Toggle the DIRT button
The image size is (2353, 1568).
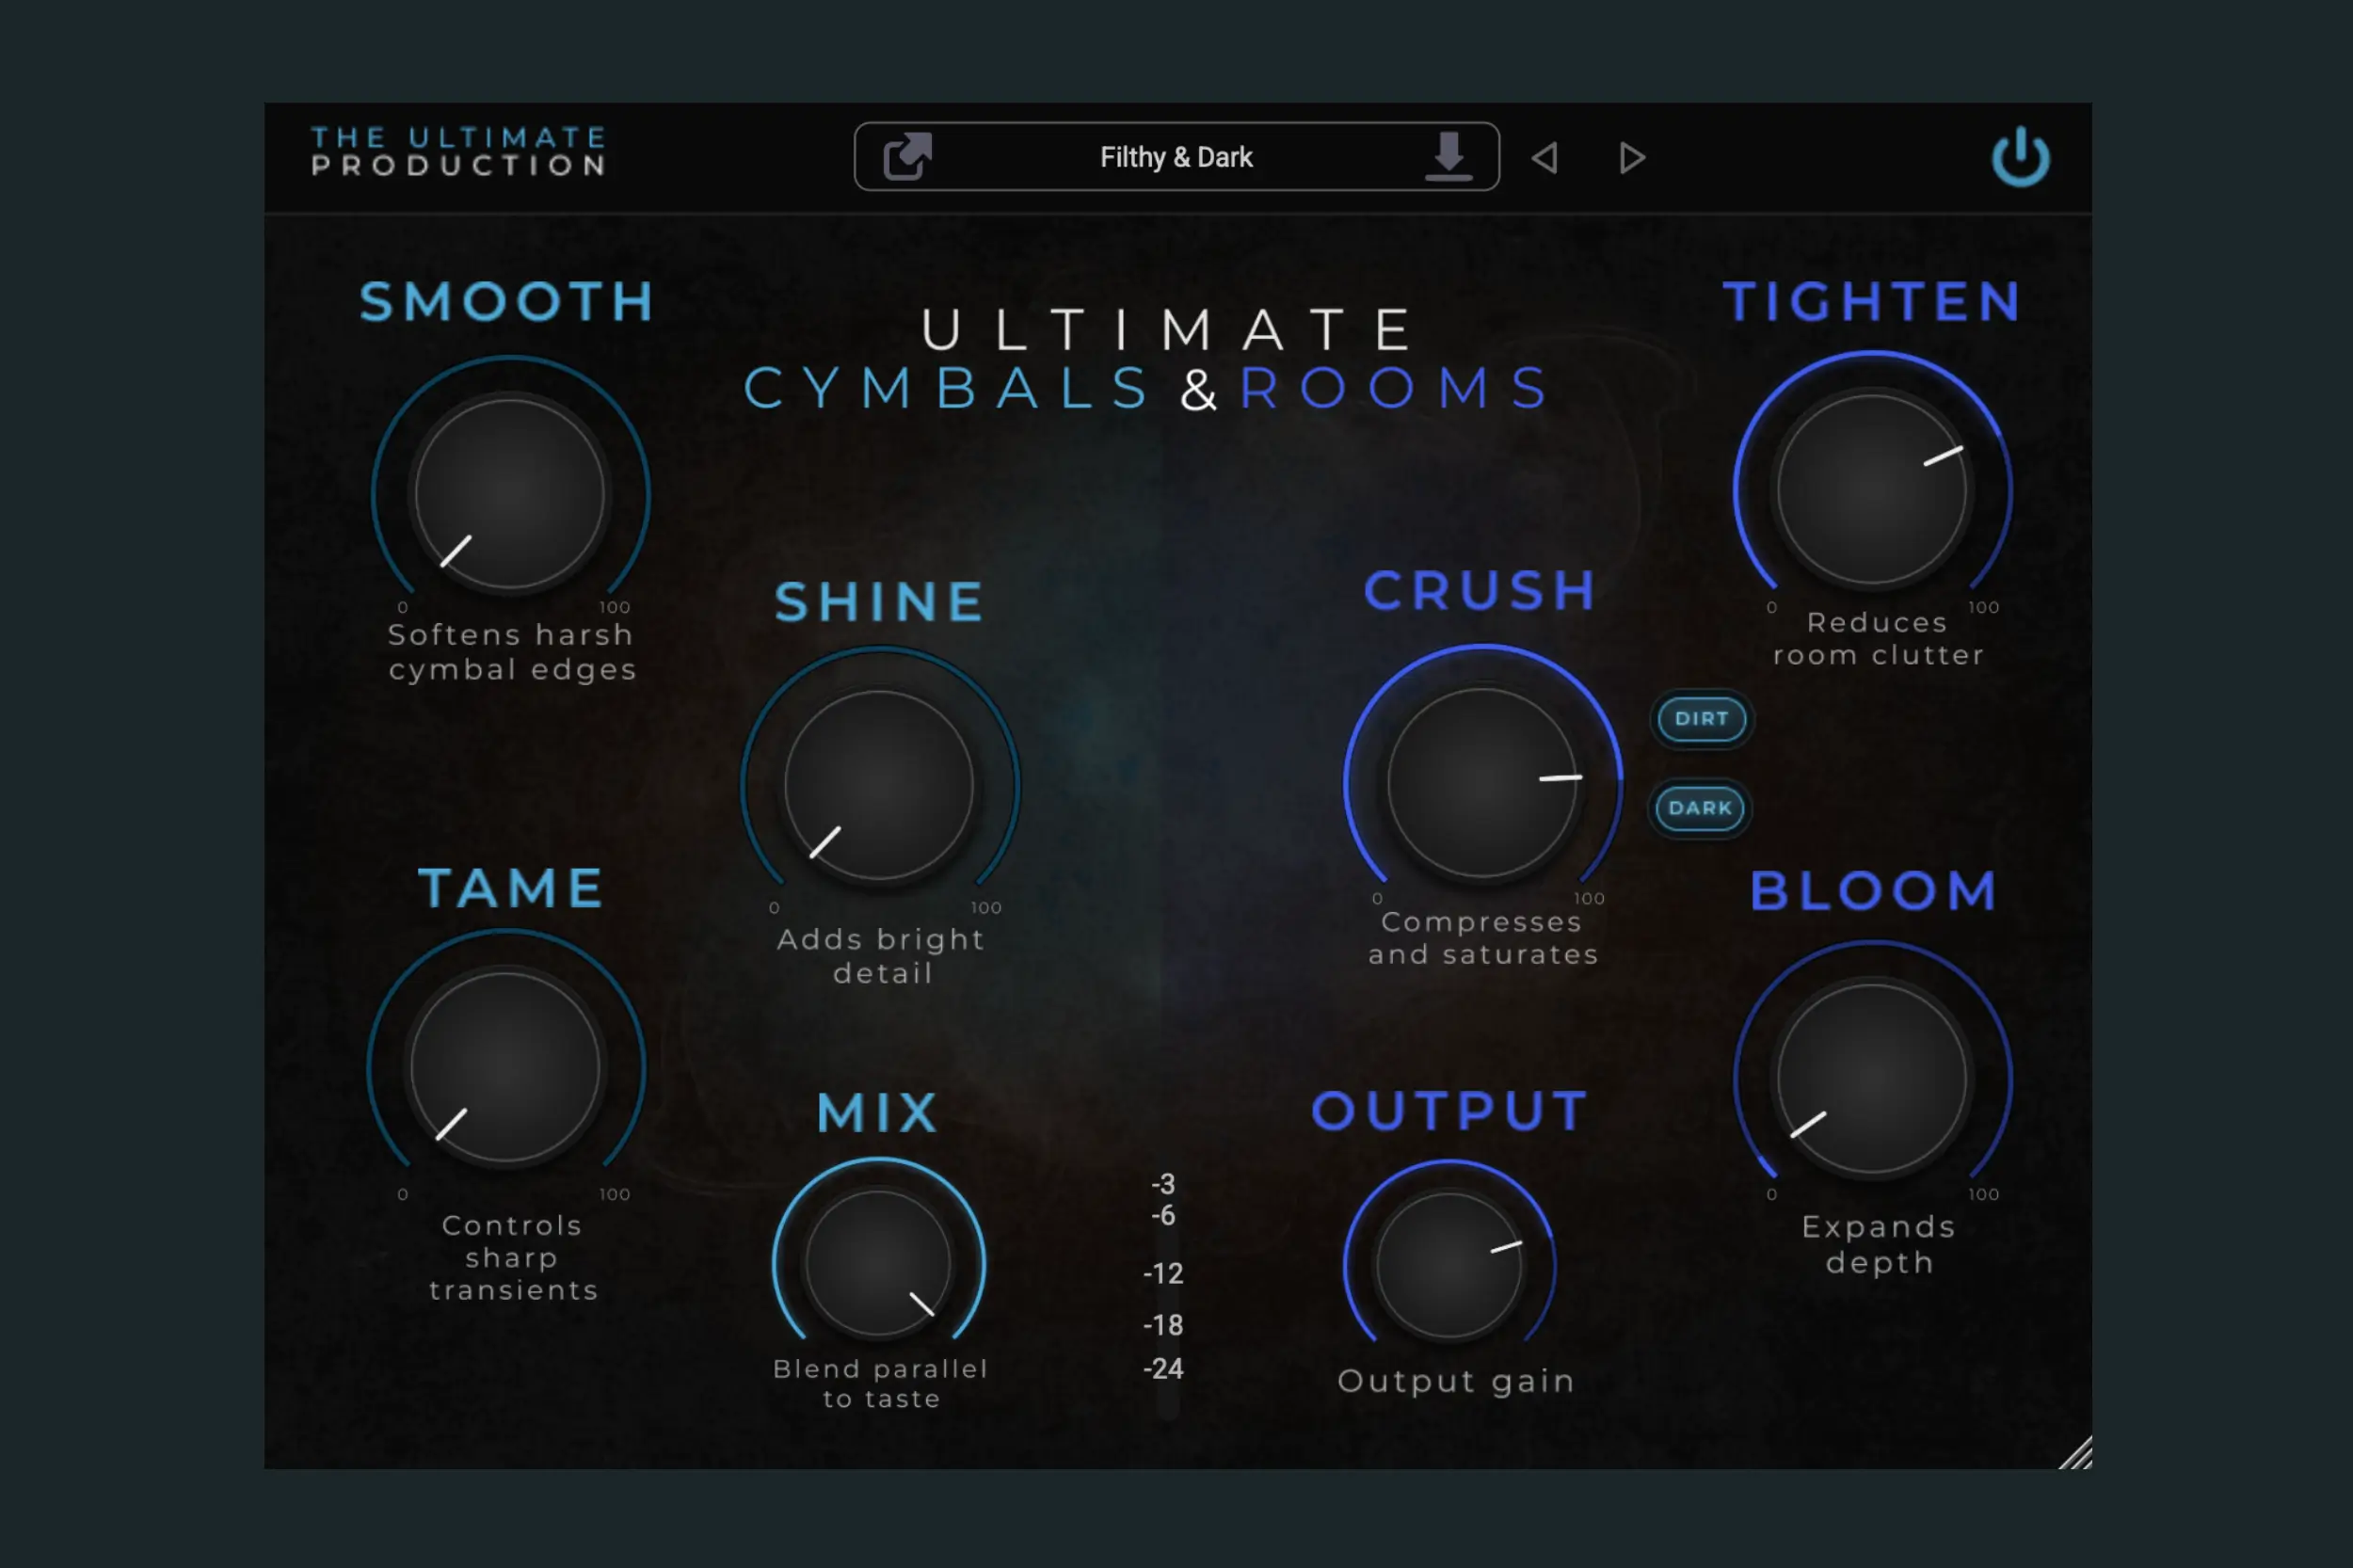click(1701, 718)
